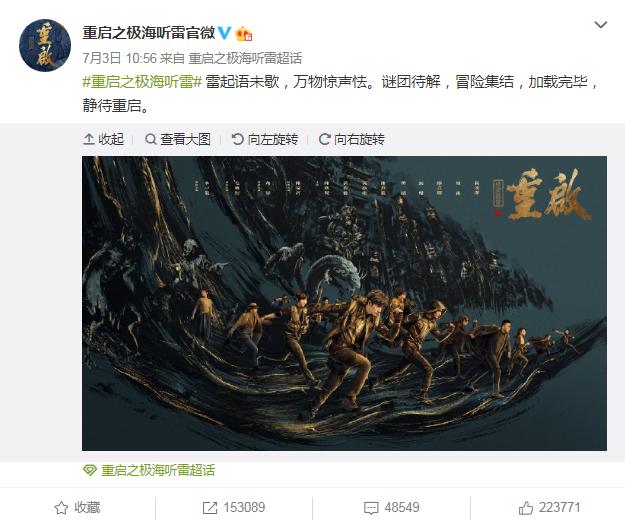This screenshot has height=524, width=625.
Task: Open the 7月3日 10:56 timestamp link
Action: click(120, 58)
